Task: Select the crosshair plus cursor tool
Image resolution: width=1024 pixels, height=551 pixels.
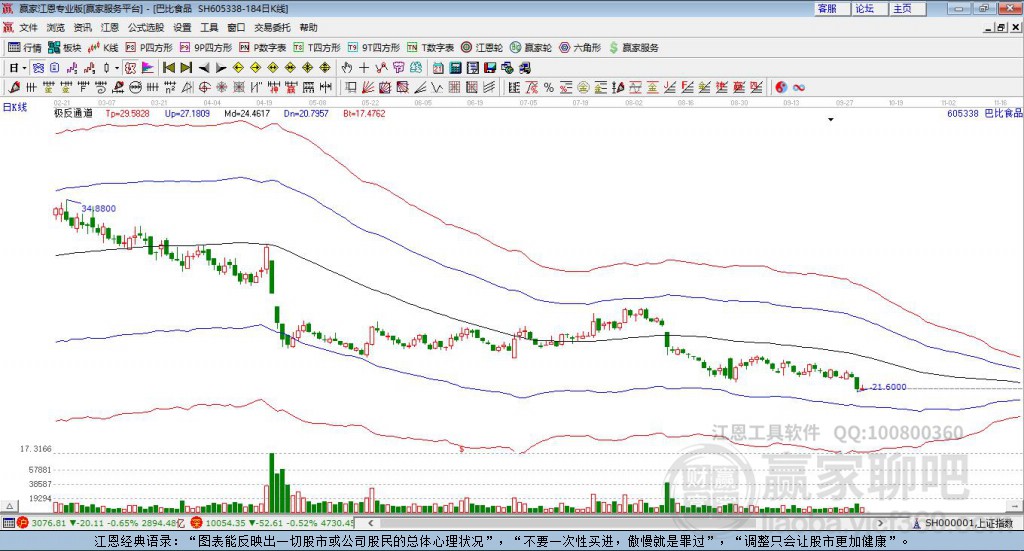Action: pyautogui.click(x=364, y=68)
